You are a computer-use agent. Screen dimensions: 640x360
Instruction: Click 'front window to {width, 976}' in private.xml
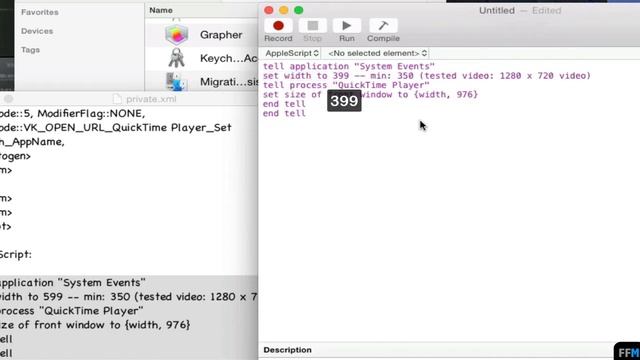pyautogui.click(x=112, y=325)
